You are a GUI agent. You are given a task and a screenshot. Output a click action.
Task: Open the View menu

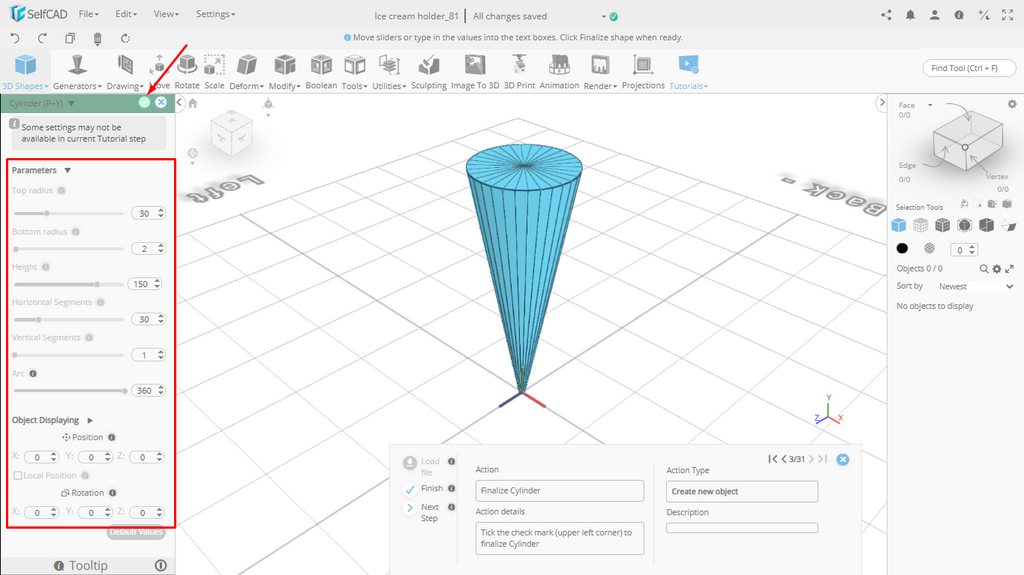[x=167, y=14]
